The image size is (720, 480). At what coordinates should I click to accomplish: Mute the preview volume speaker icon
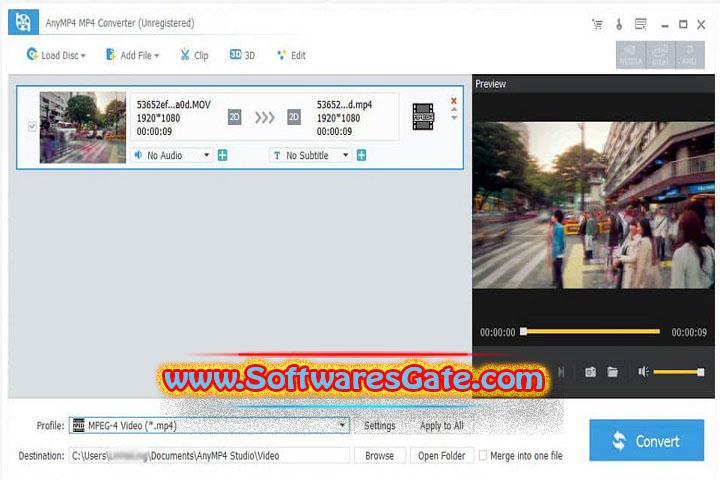tap(643, 372)
